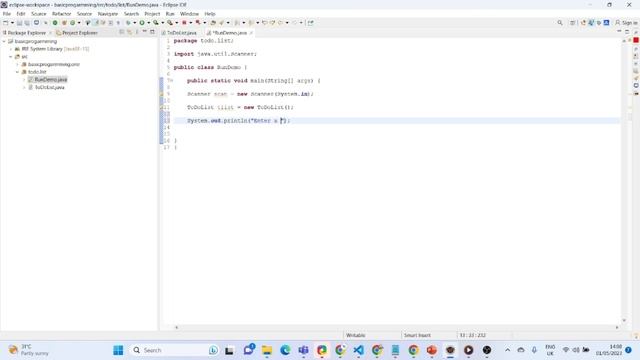
Task: Click the red error indicator on overview ruler
Action: point(636,40)
